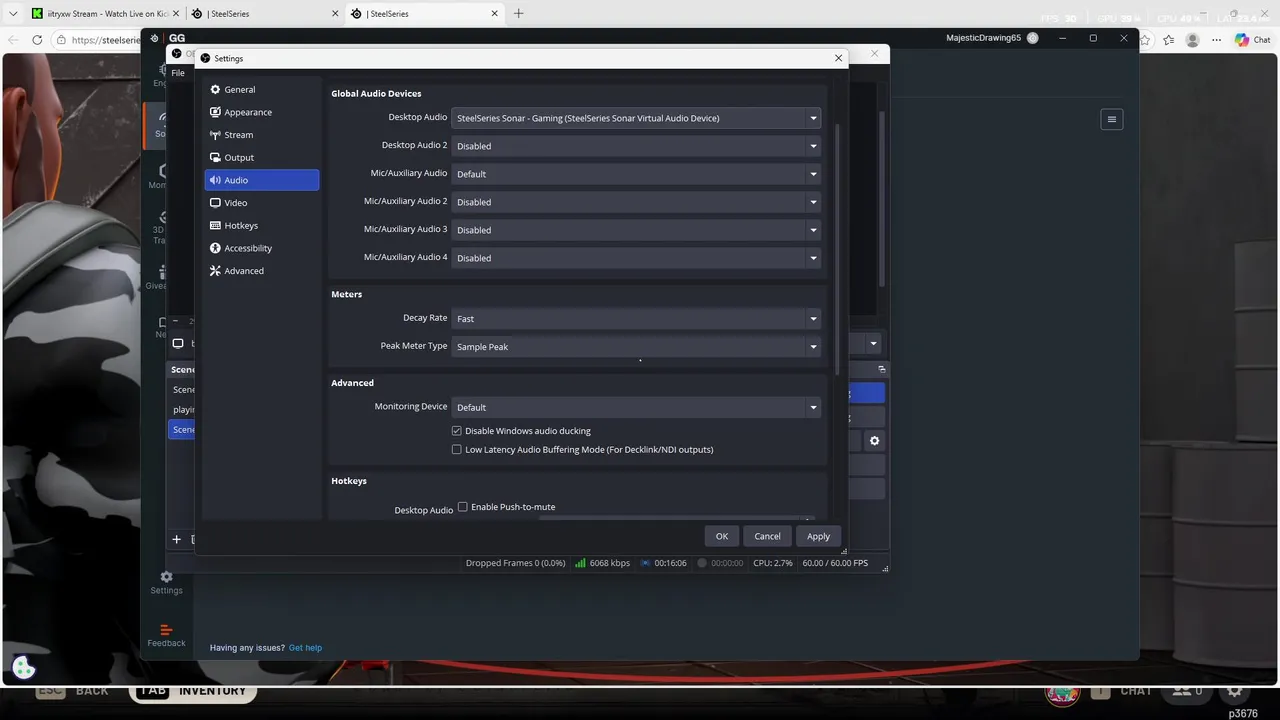Open the browser profile icon
The height and width of the screenshot is (720, 1280).
[x=1192, y=40]
